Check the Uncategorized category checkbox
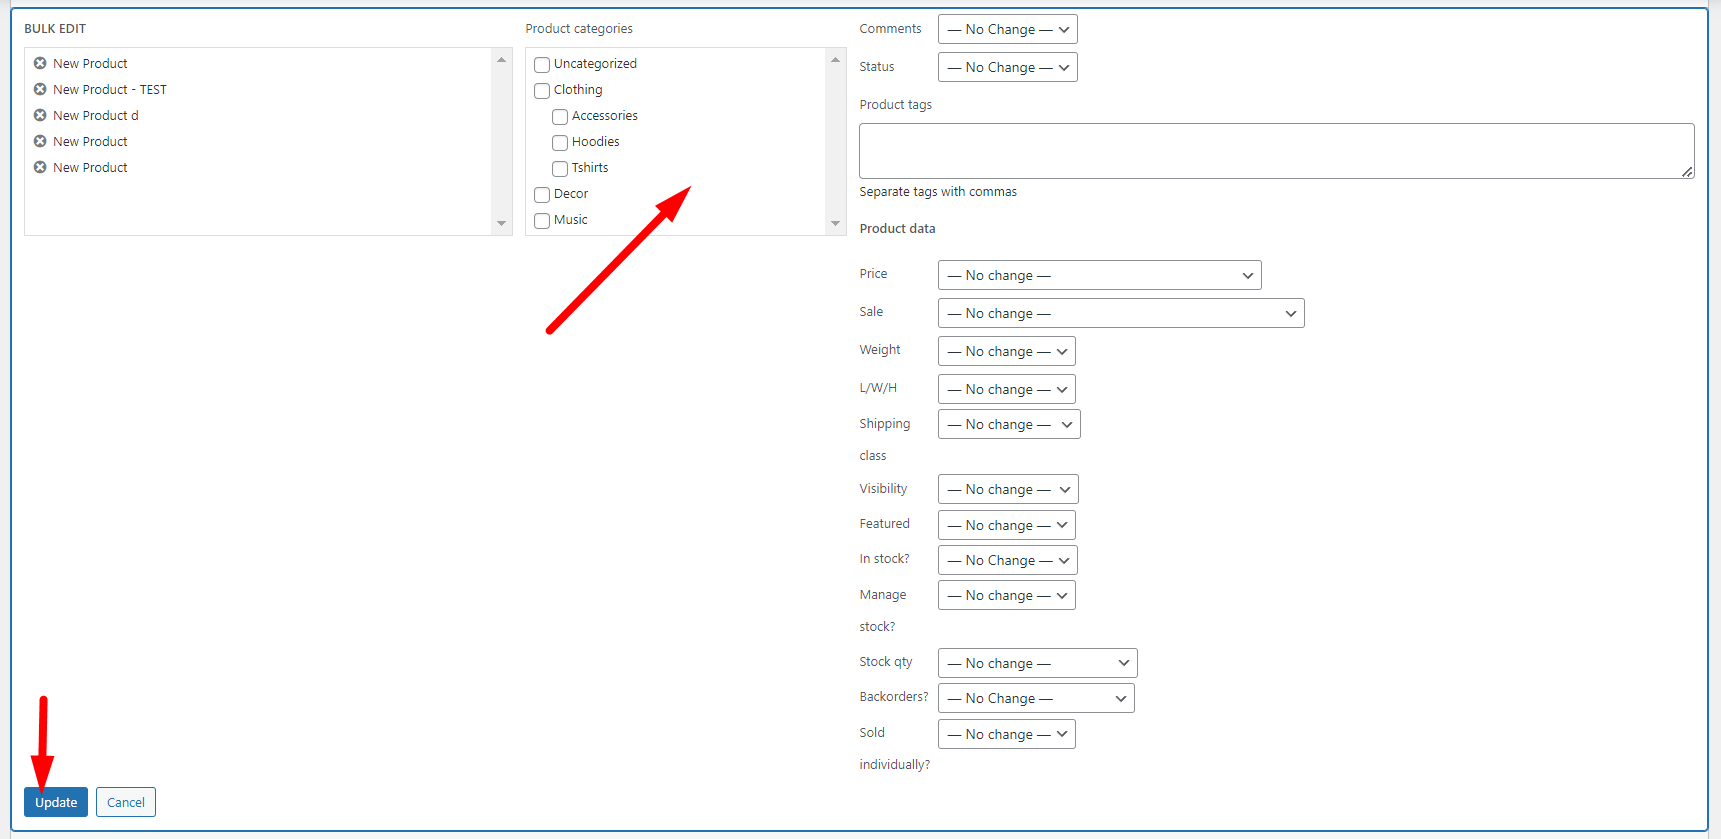Image resolution: width=1721 pixels, height=839 pixels. coord(542,65)
